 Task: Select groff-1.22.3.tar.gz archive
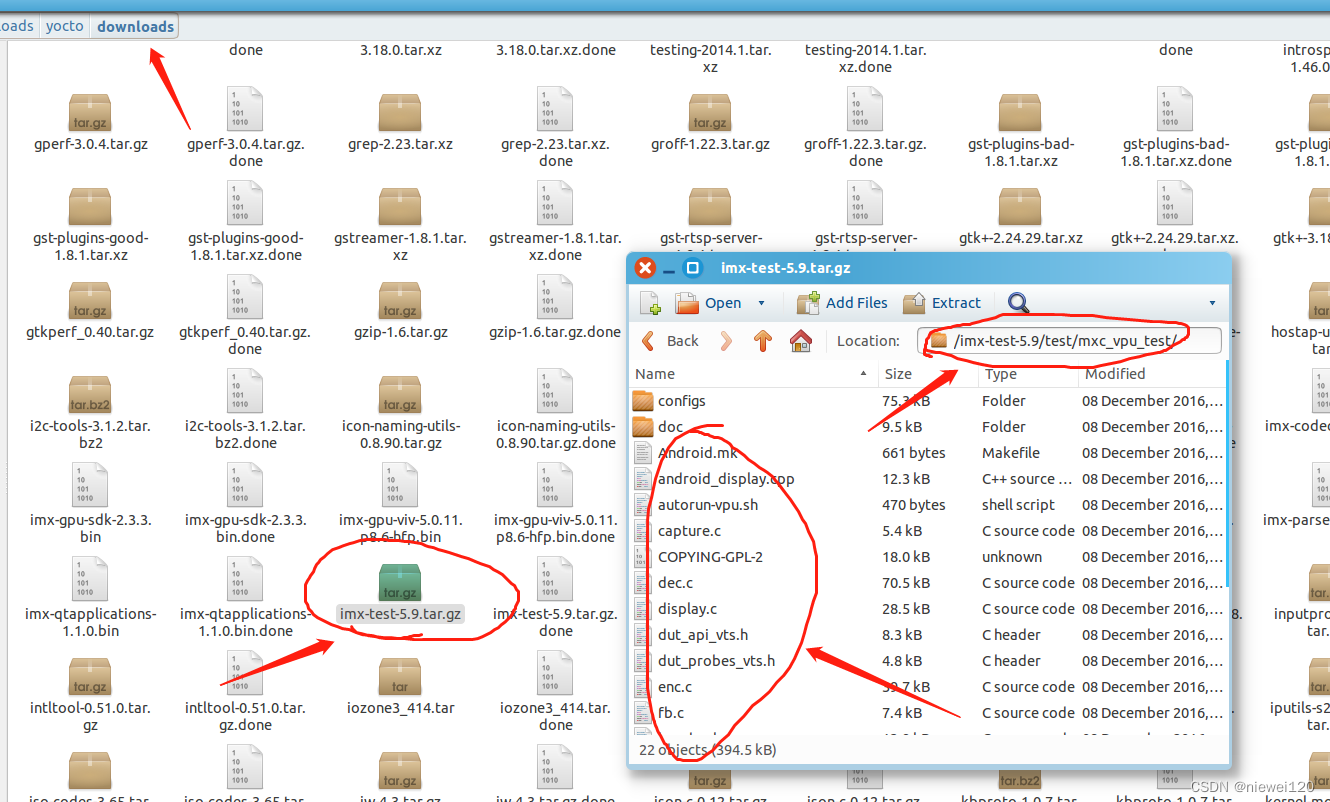710,123
